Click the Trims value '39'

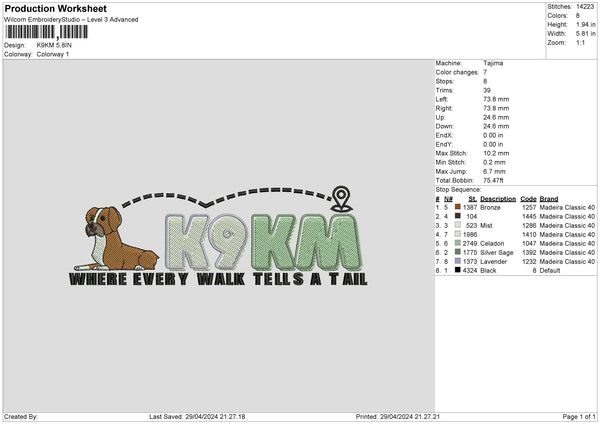pos(487,90)
